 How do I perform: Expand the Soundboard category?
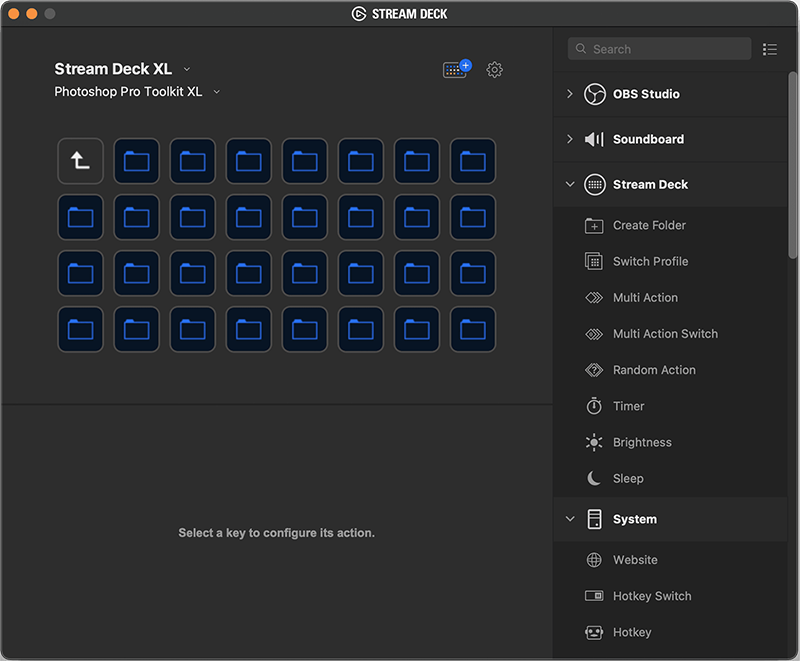tap(570, 139)
